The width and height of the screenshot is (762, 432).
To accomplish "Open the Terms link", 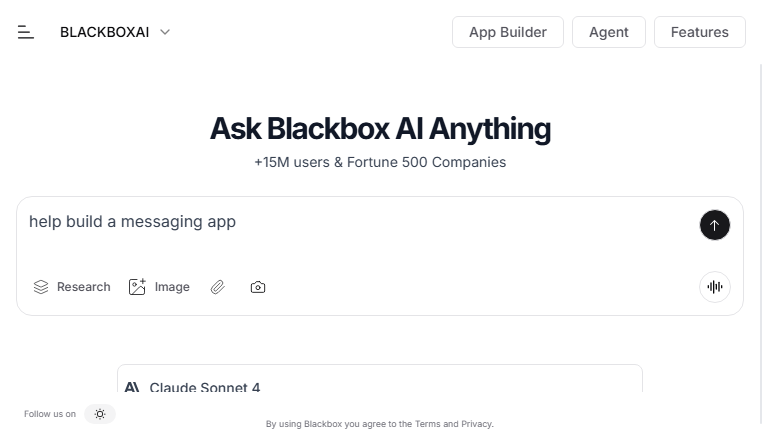I will coord(428,424).
